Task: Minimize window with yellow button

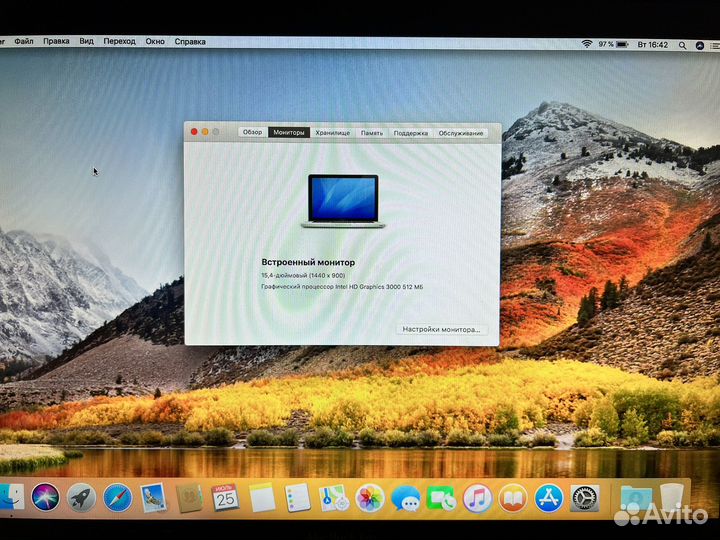Action: pos(205,132)
